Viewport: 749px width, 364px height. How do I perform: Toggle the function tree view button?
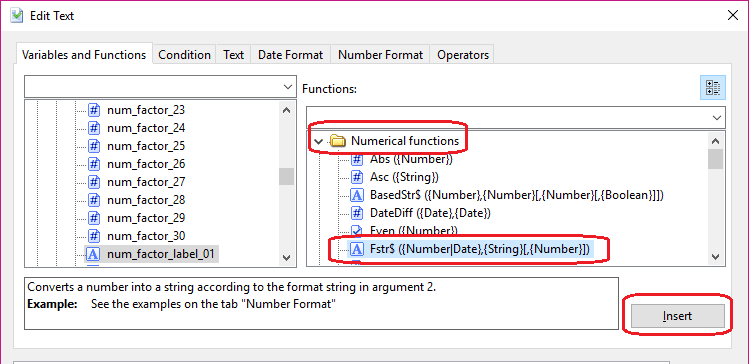713,87
